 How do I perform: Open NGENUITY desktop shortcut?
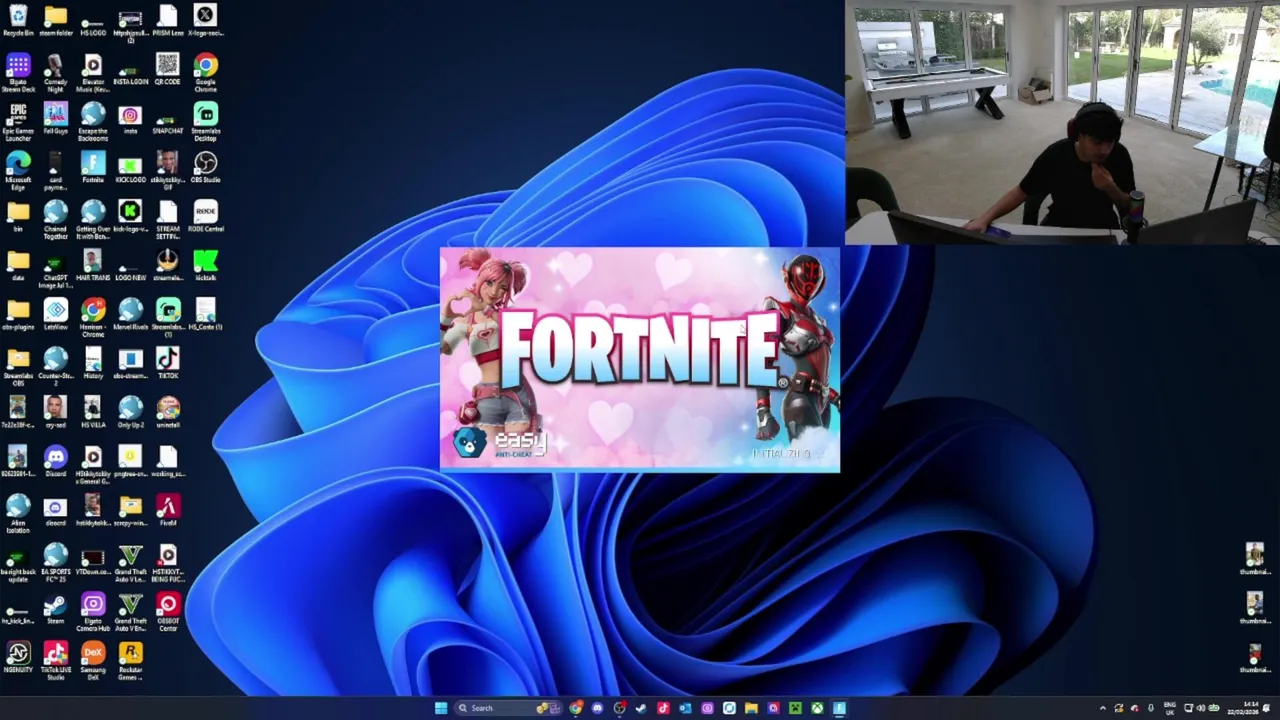coord(18,657)
